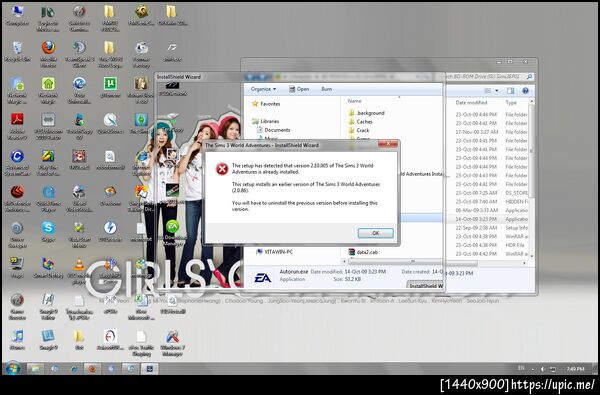This screenshot has width=600, height=395.
Task: Select the Crack folder in the file list
Action: 359,130
